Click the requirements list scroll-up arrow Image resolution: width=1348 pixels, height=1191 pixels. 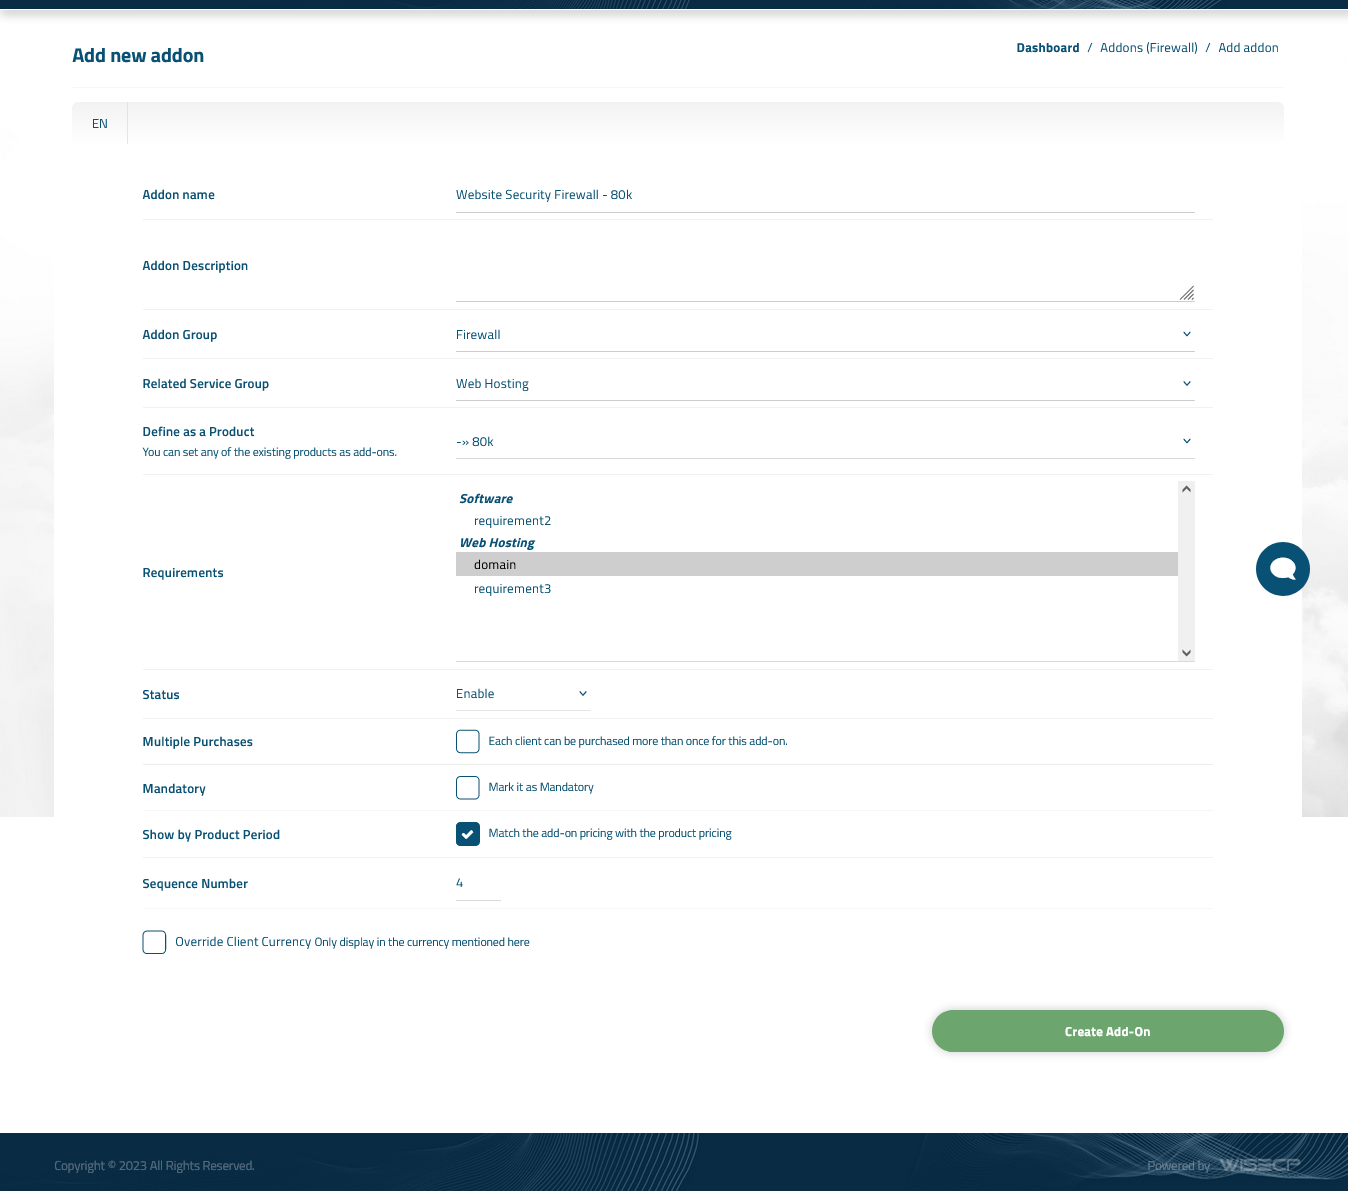(1186, 489)
